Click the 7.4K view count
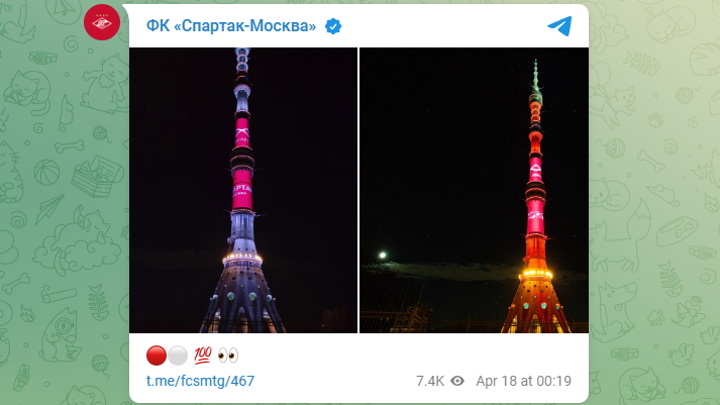Image resolution: width=720 pixels, height=405 pixels. pyautogui.click(x=430, y=381)
